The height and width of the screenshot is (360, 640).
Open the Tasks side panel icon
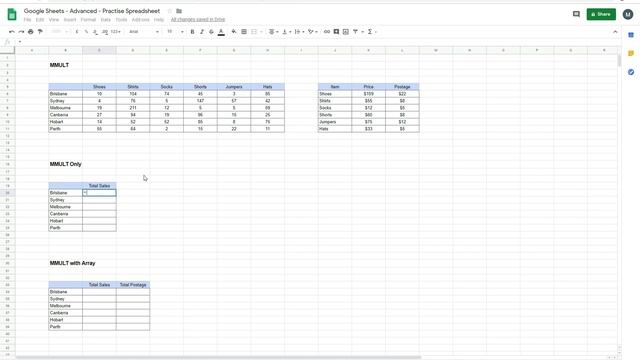tap(631, 72)
